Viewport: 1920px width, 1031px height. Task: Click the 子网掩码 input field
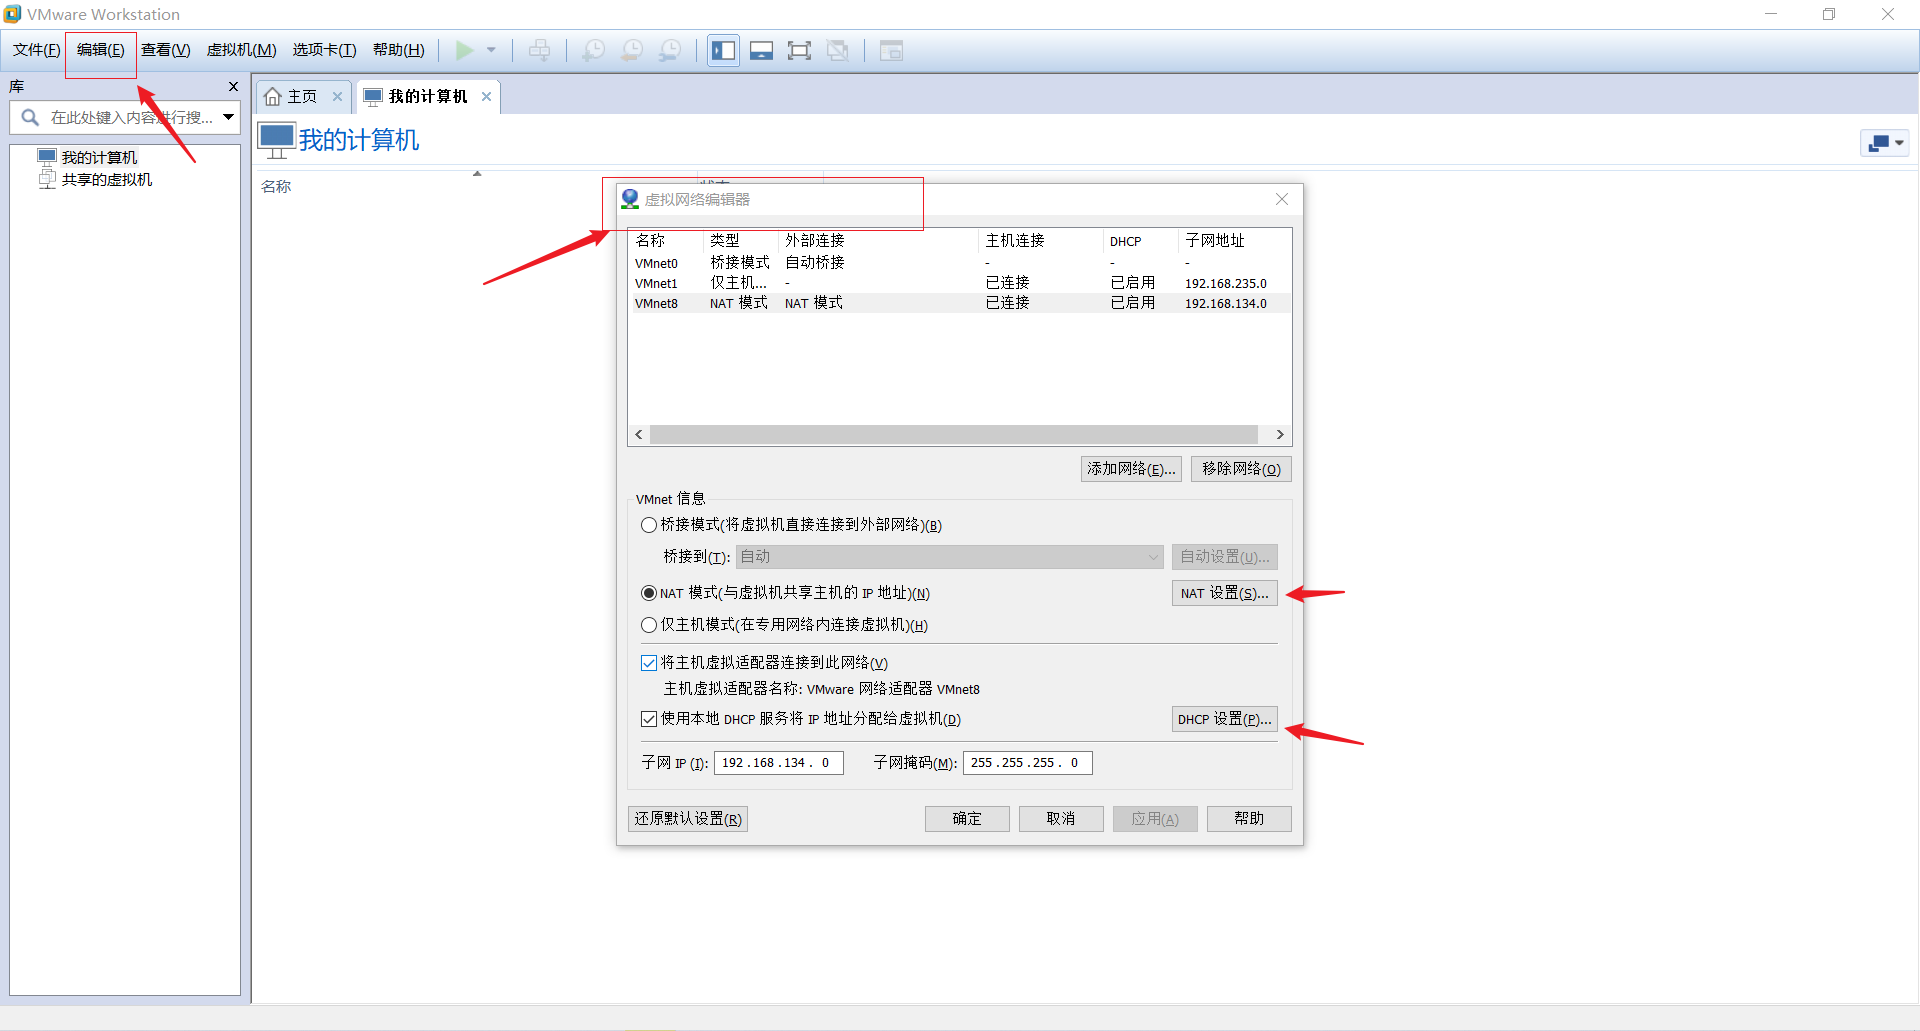1028,763
